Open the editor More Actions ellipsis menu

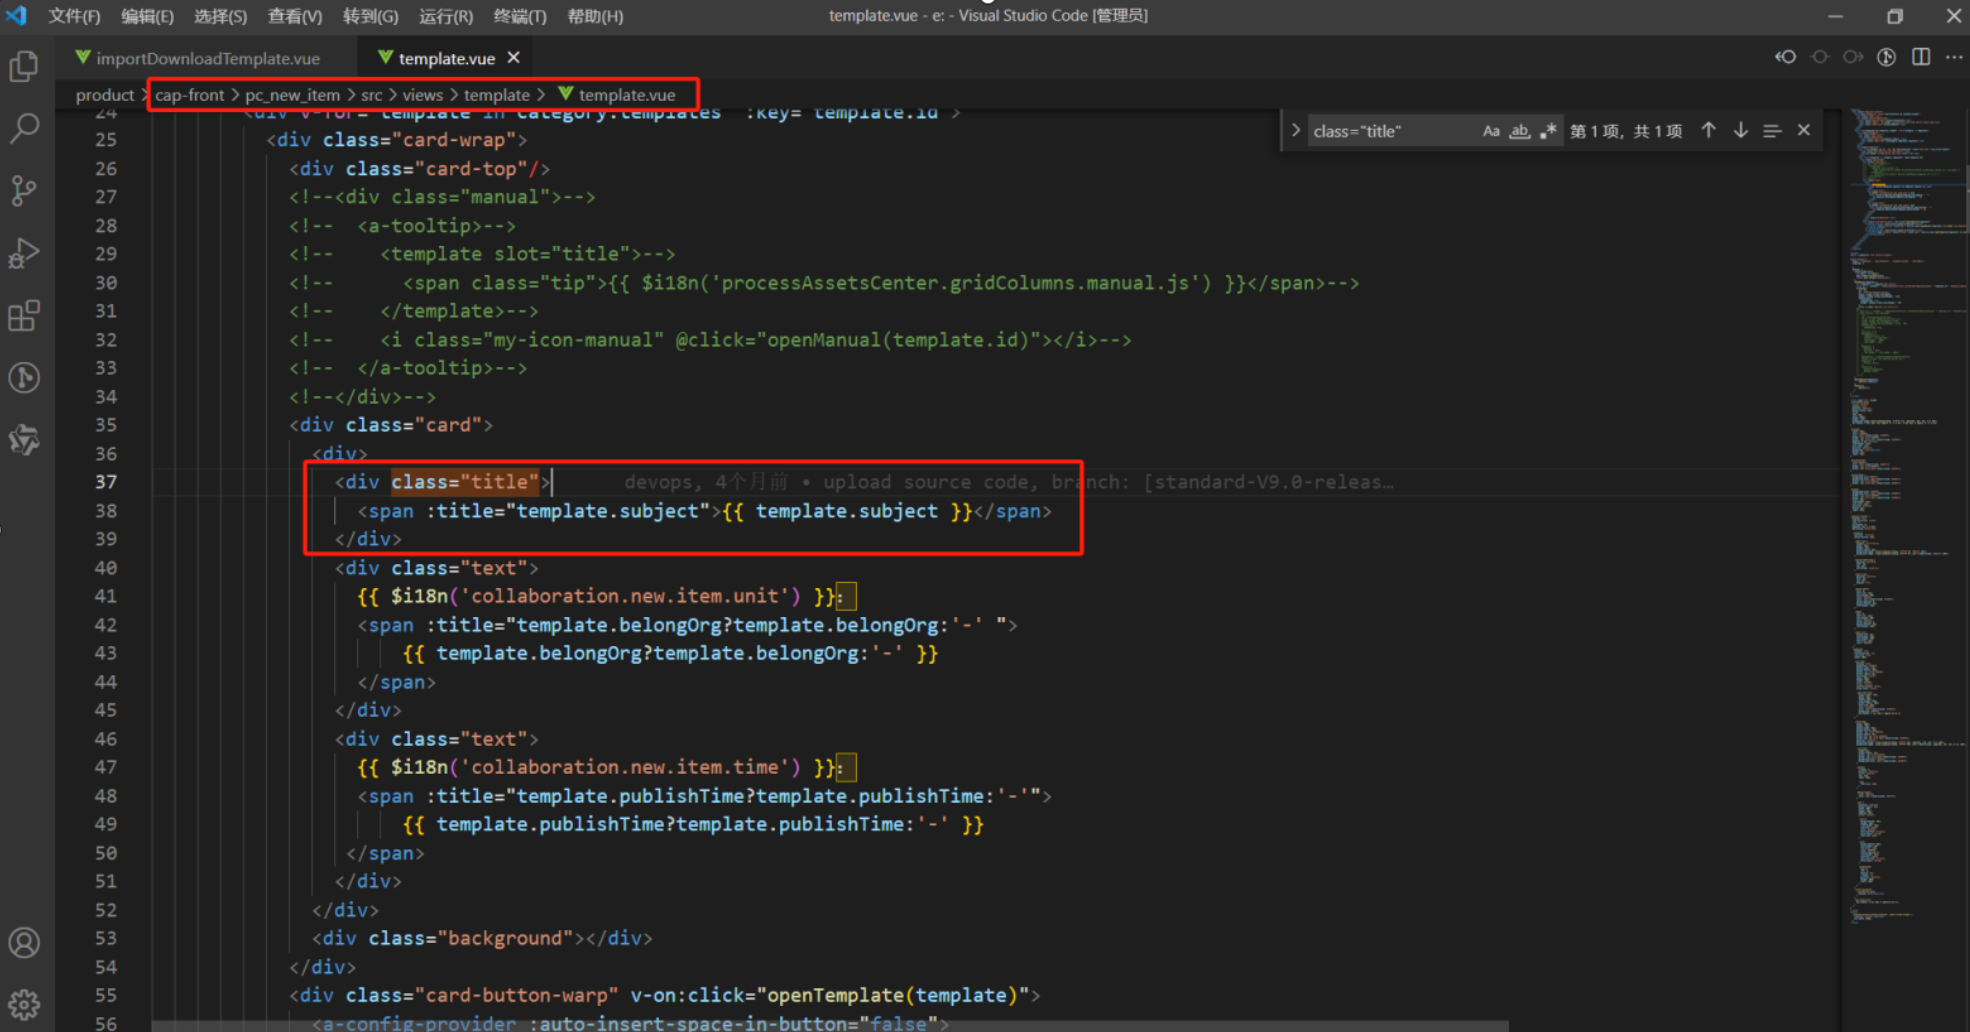pos(1954,57)
